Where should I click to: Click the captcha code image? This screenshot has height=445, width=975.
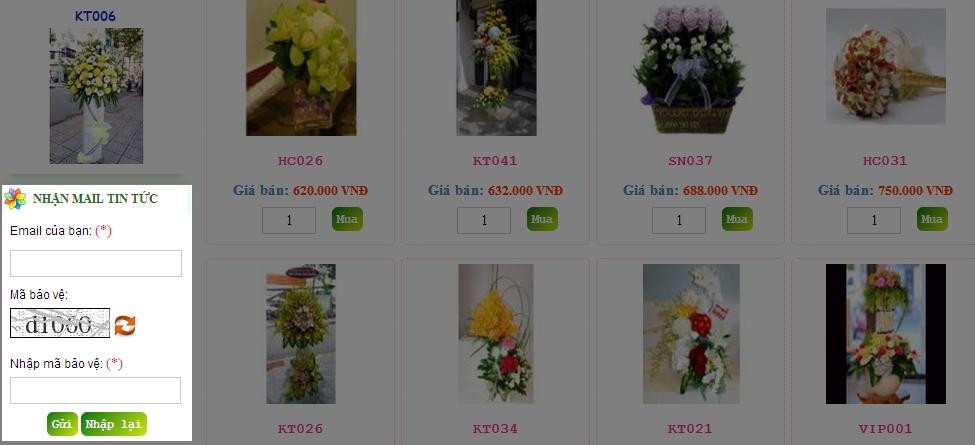coord(60,323)
